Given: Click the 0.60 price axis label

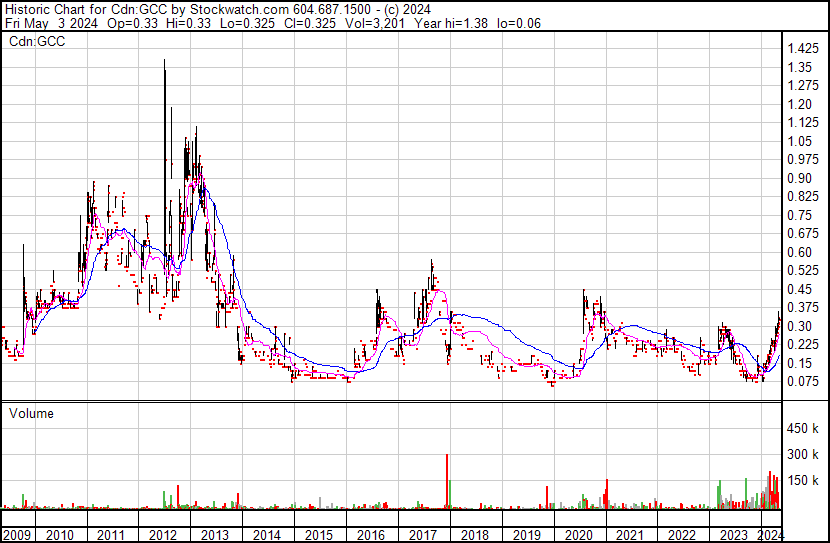Looking at the screenshot, I should pyautogui.click(x=800, y=252).
